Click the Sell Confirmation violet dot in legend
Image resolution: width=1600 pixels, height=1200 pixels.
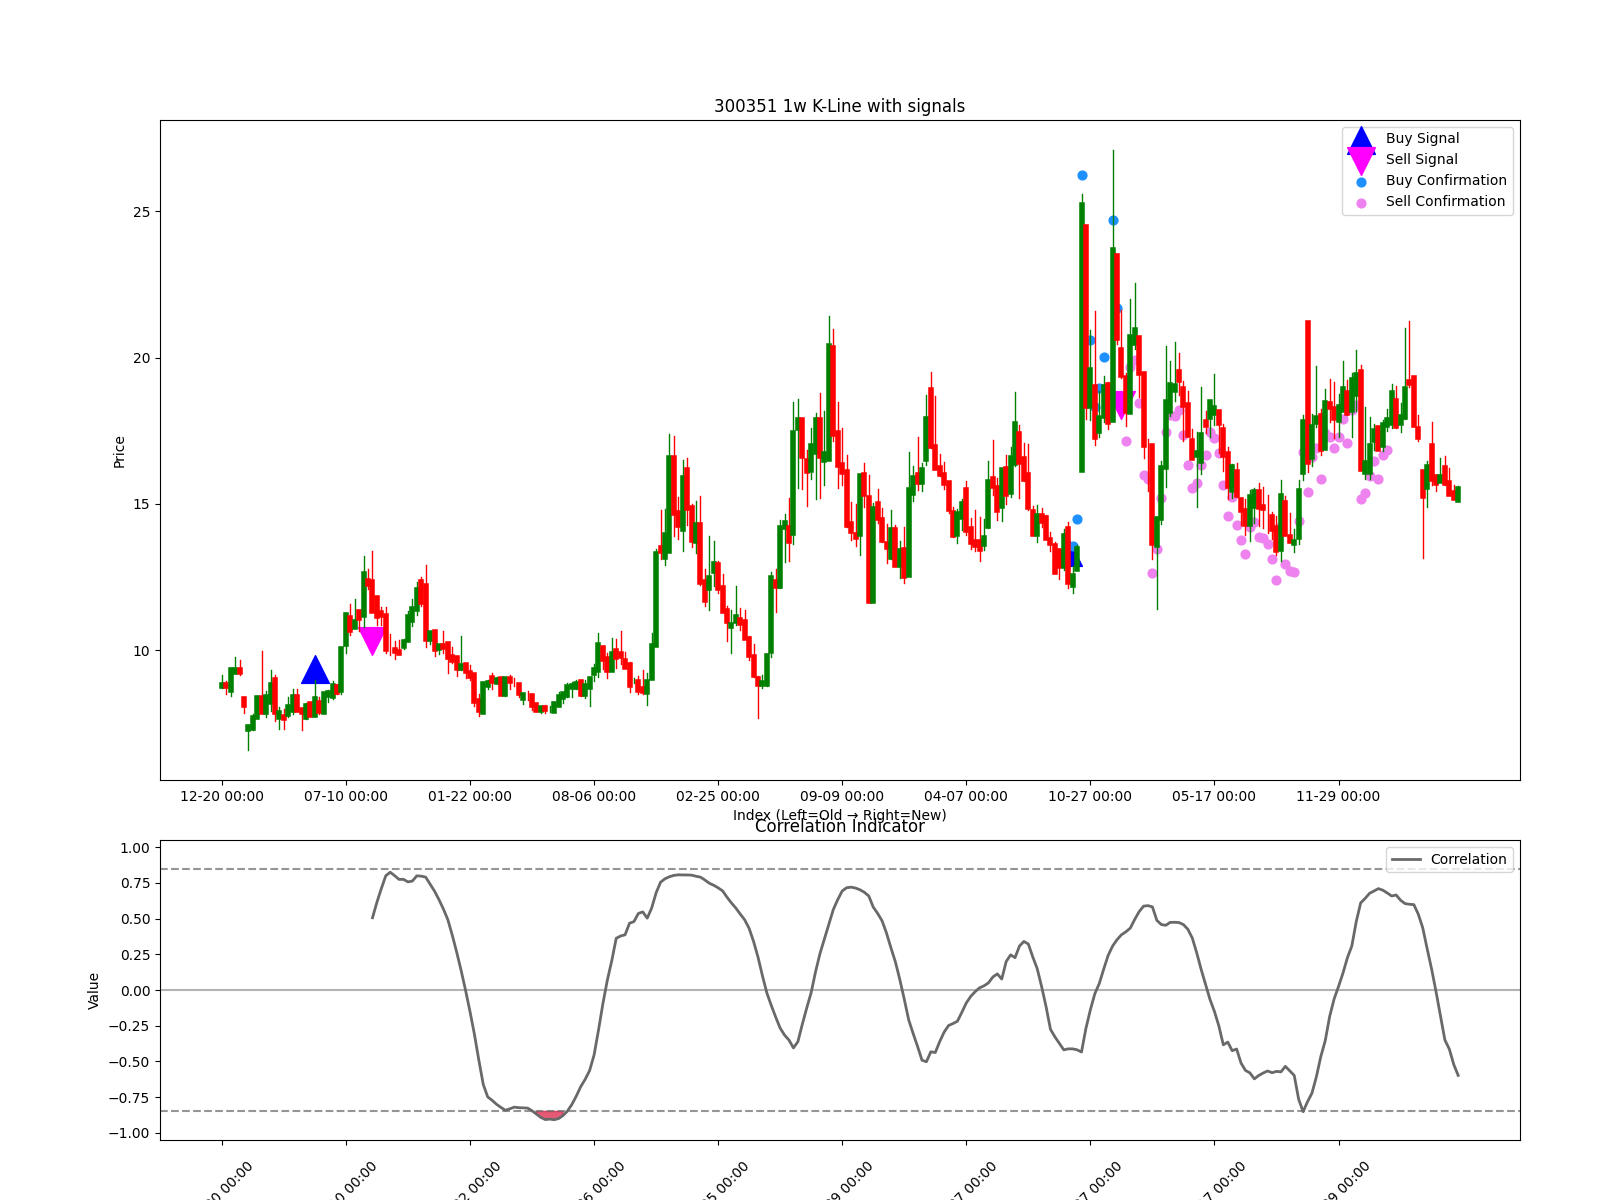click(x=1361, y=203)
